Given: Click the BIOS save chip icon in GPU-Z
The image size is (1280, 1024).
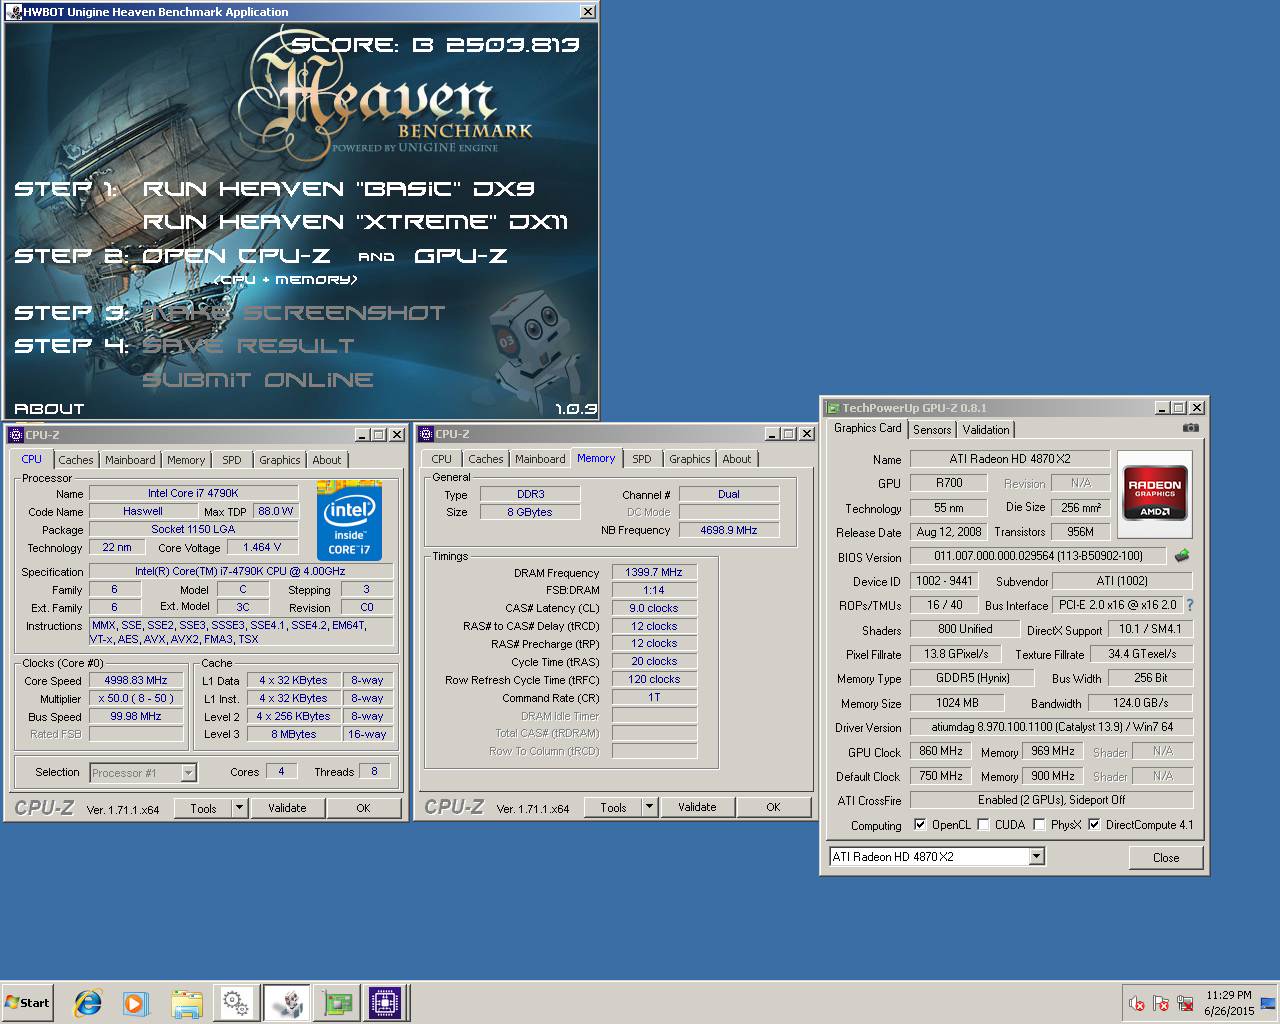Looking at the screenshot, I should (1182, 556).
